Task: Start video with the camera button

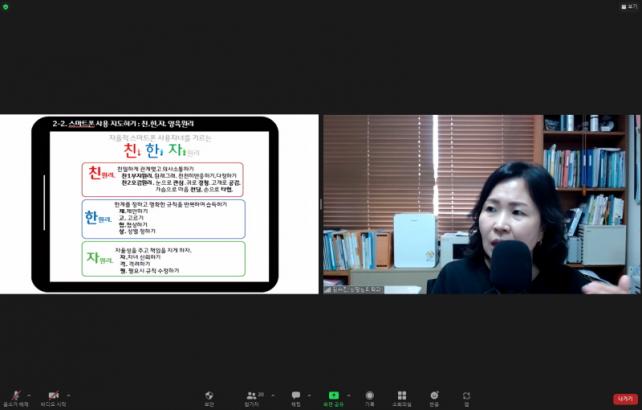Action: click(x=53, y=396)
